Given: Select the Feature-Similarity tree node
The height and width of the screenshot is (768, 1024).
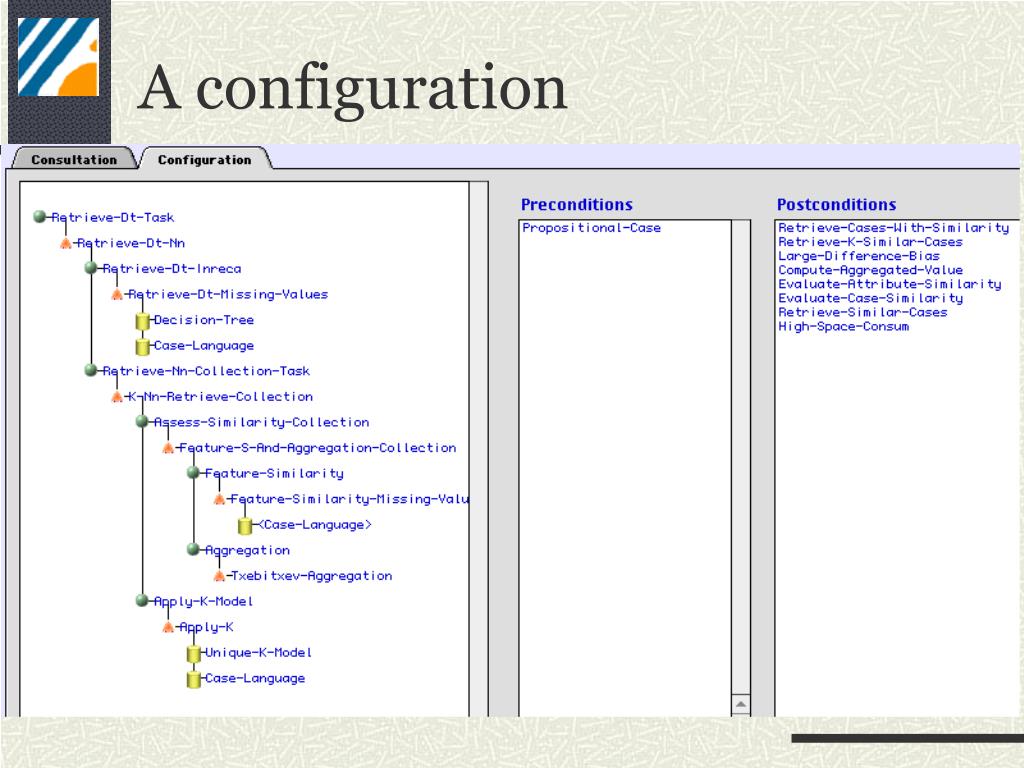Looking at the screenshot, I should (274, 473).
